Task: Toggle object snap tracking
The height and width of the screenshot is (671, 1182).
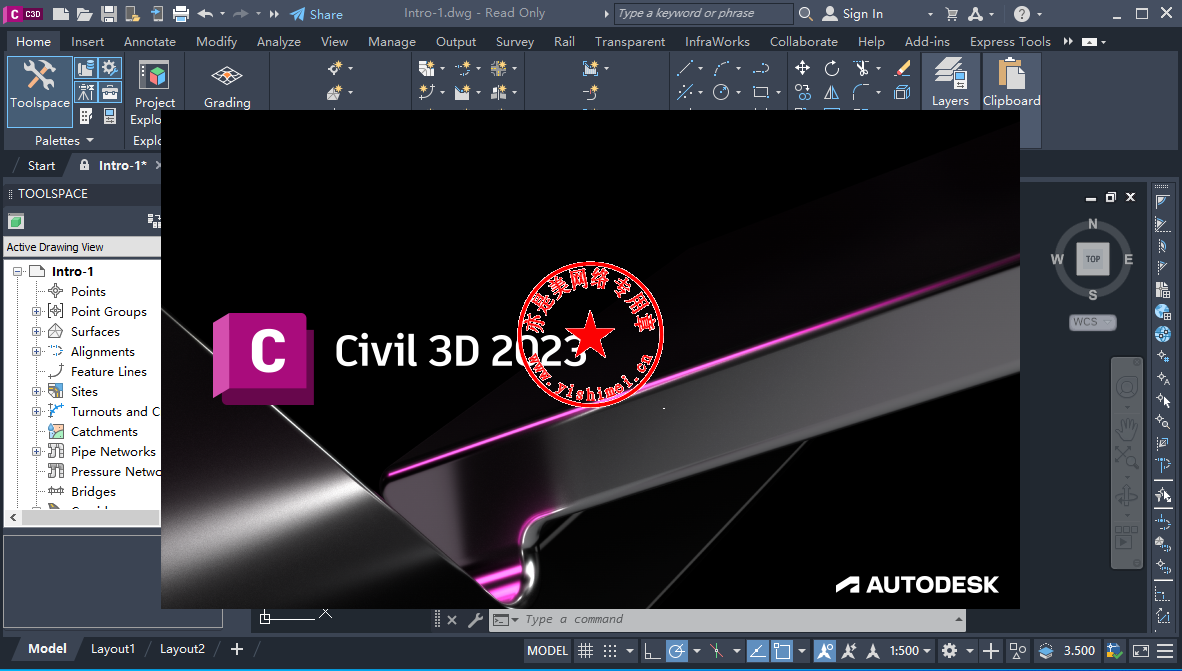Action: pyautogui.click(x=758, y=650)
